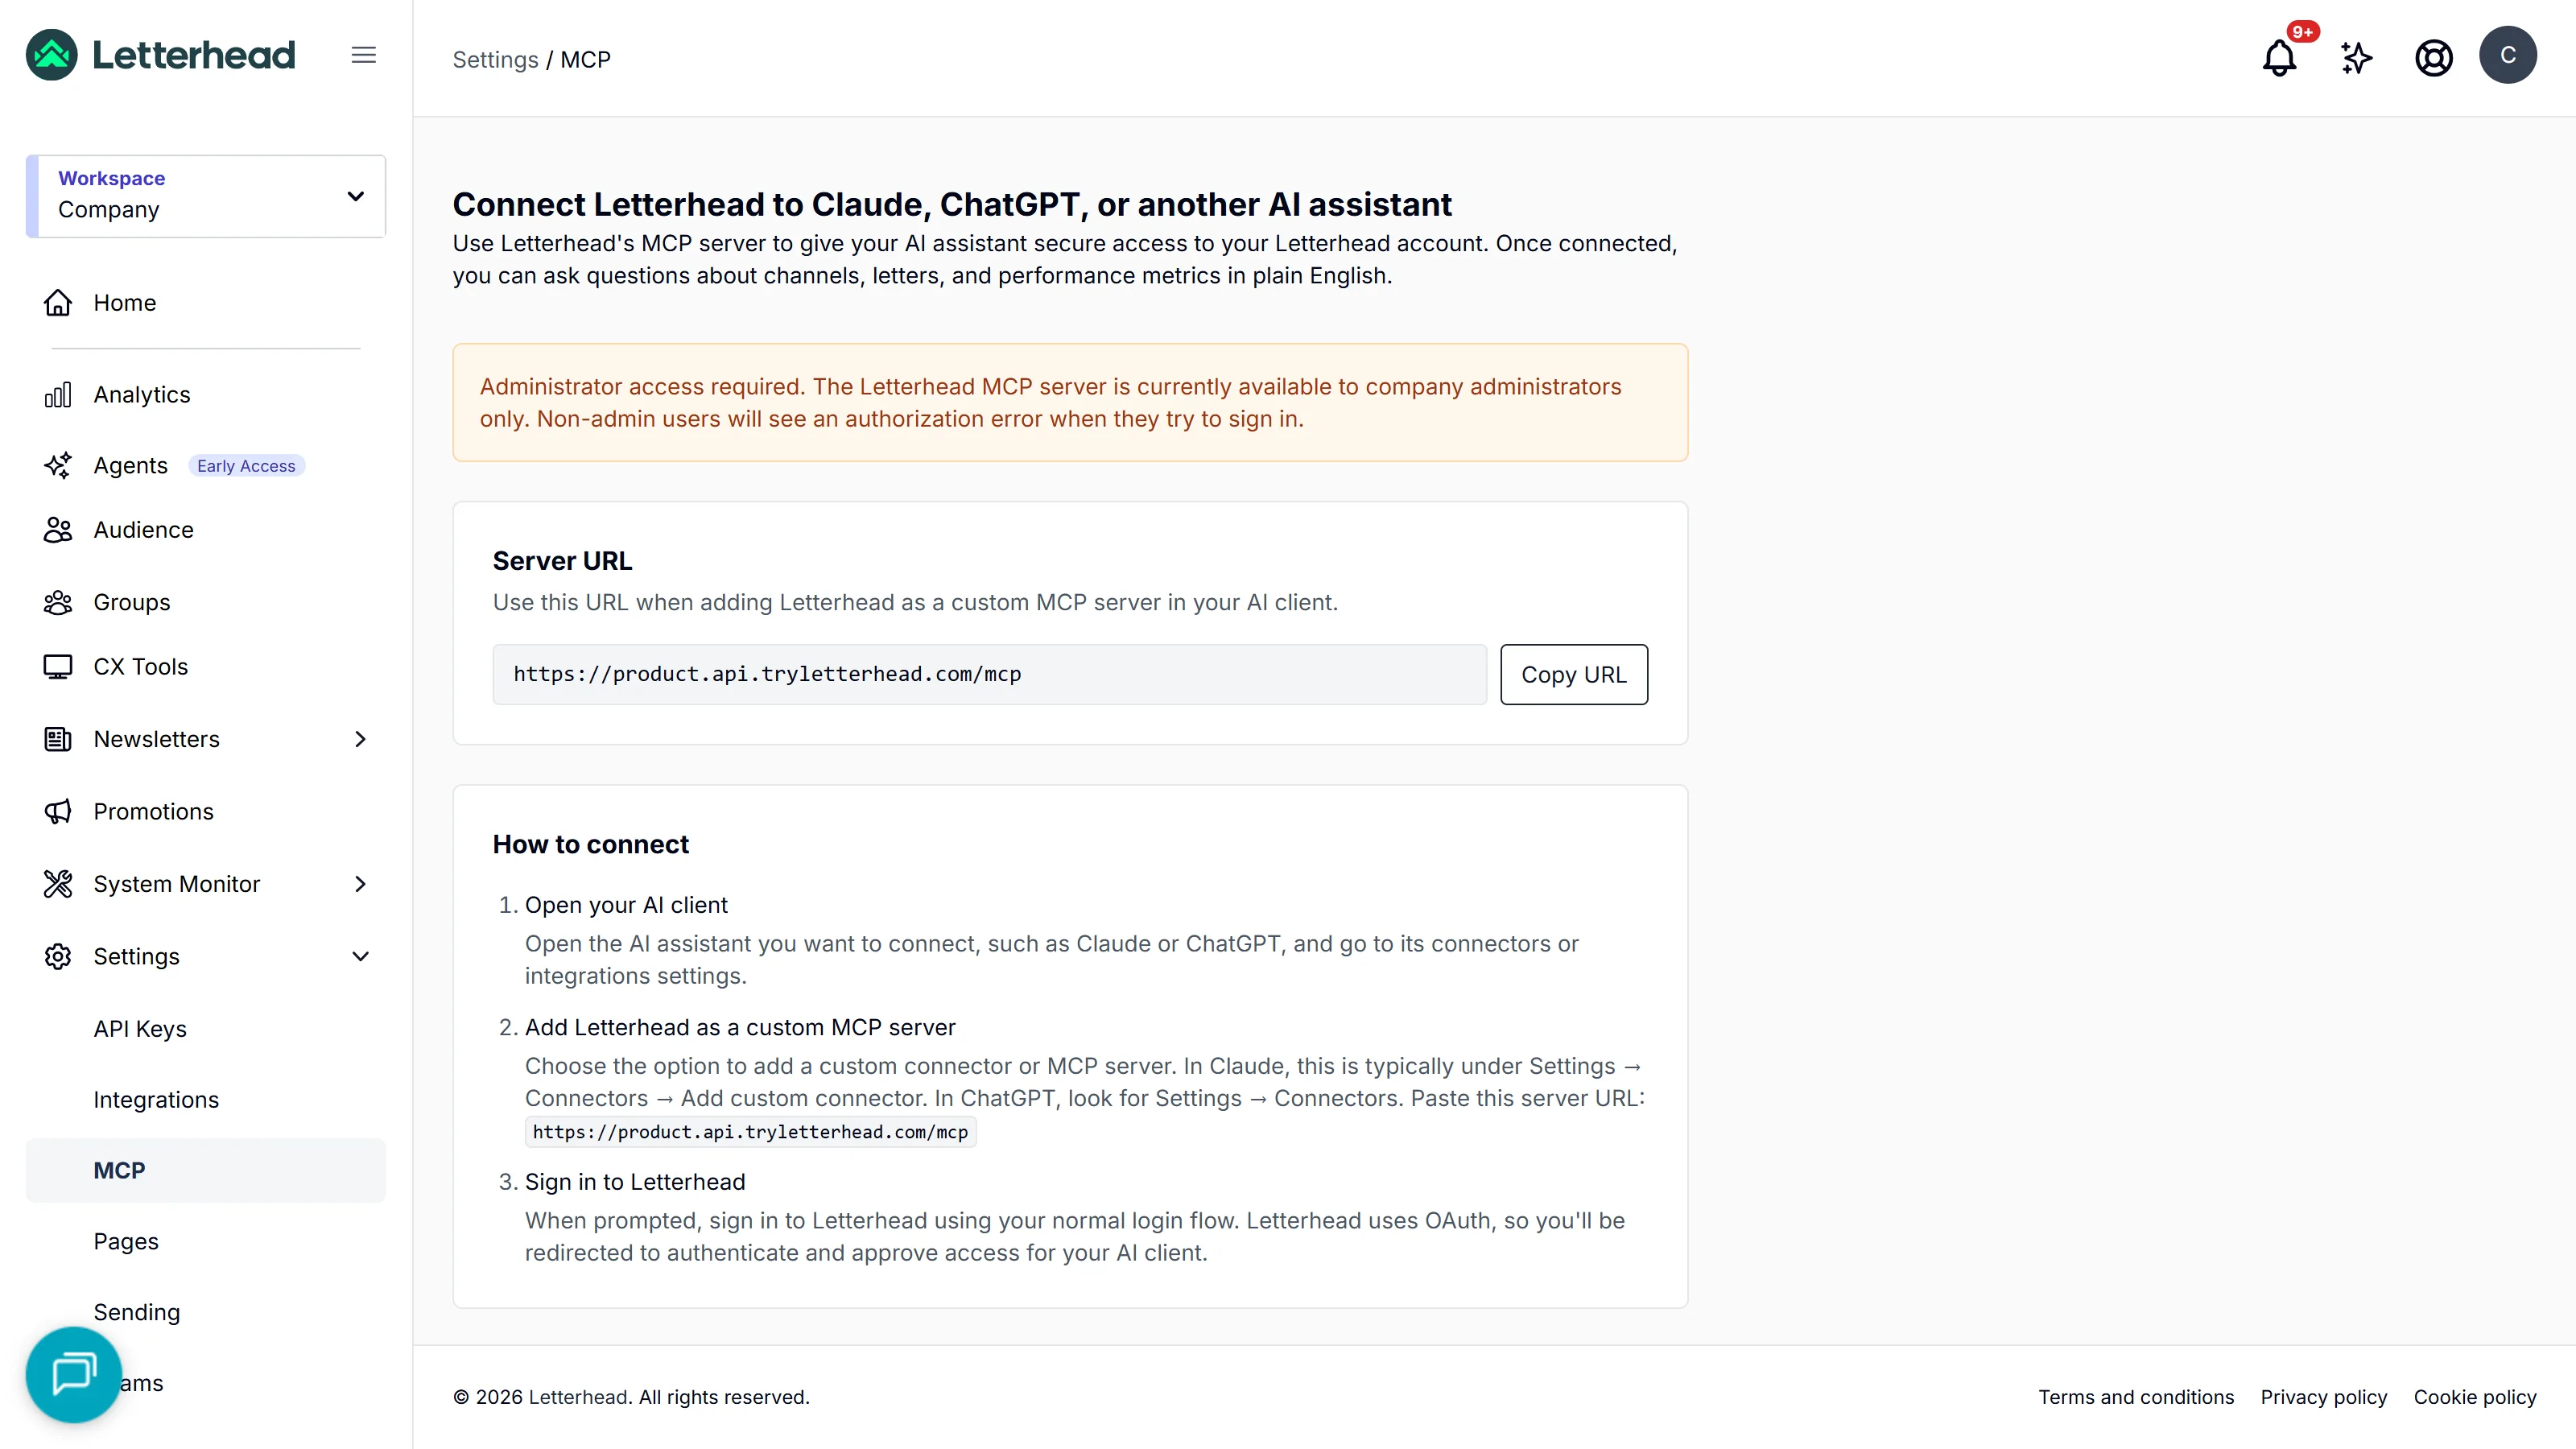Click the Copy URL button
Image resolution: width=2576 pixels, height=1449 pixels.
click(x=1574, y=675)
